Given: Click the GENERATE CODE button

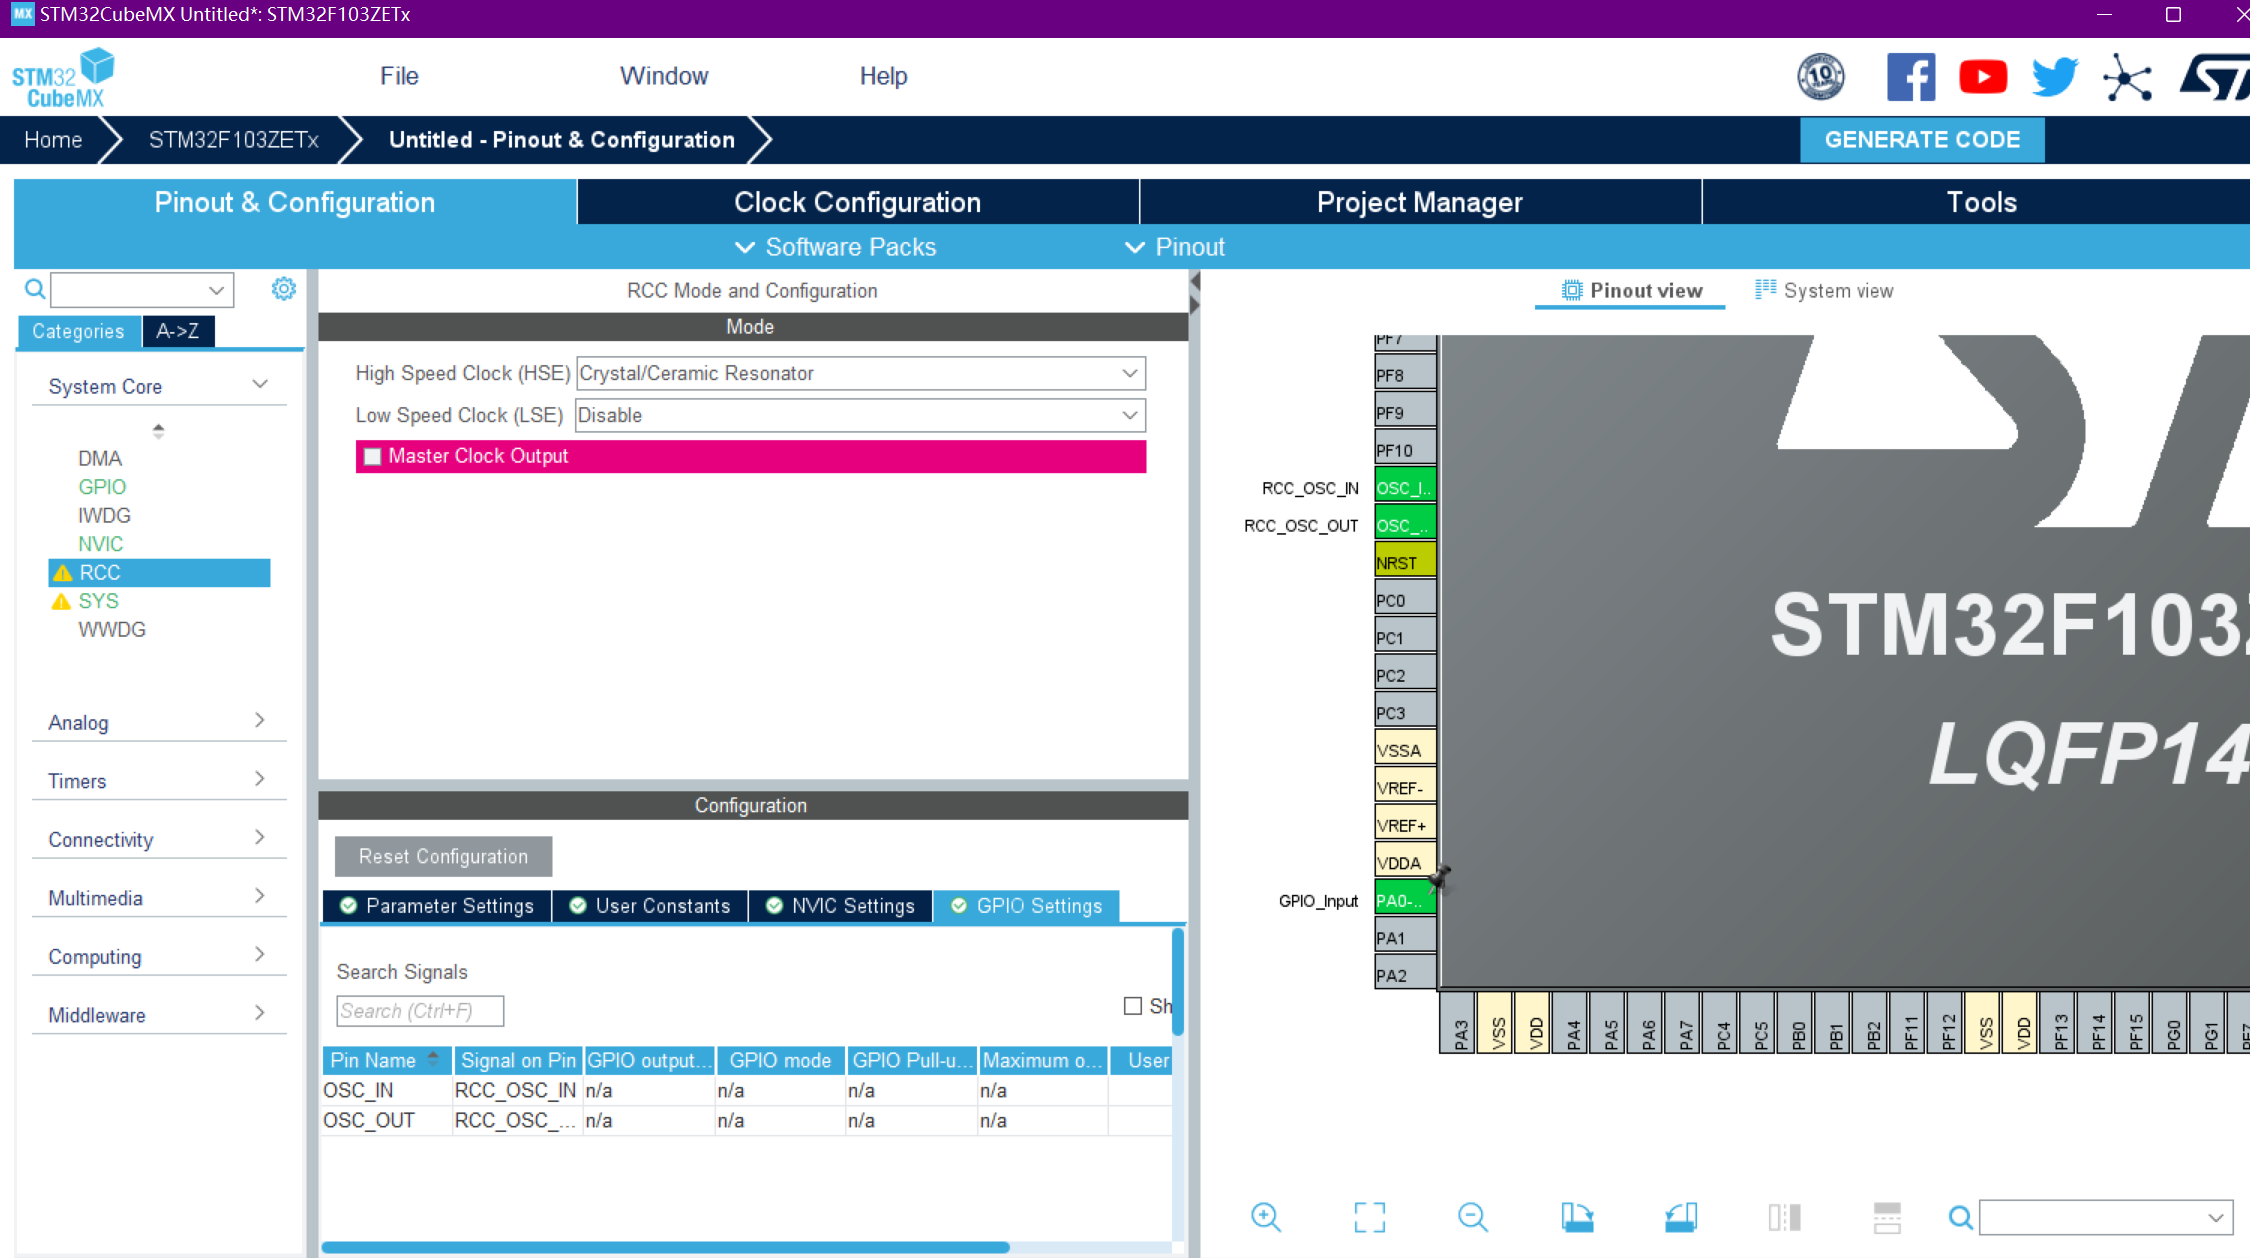Looking at the screenshot, I should click(x=1921, y=140).
